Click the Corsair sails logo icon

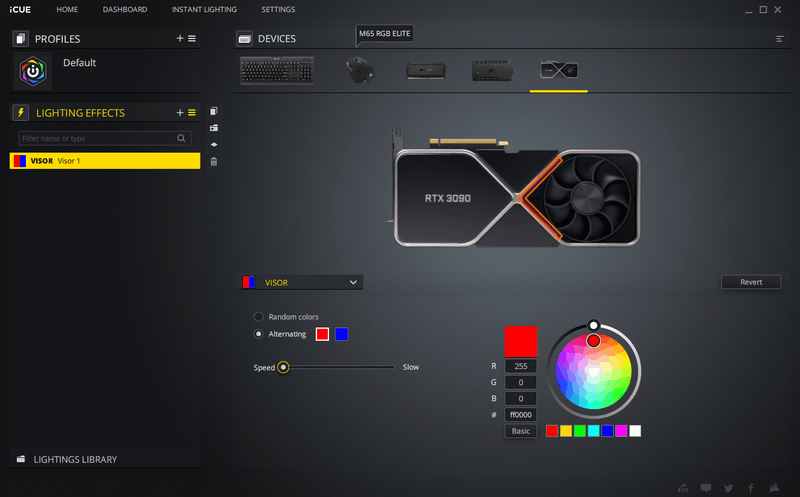coord(774,488)
